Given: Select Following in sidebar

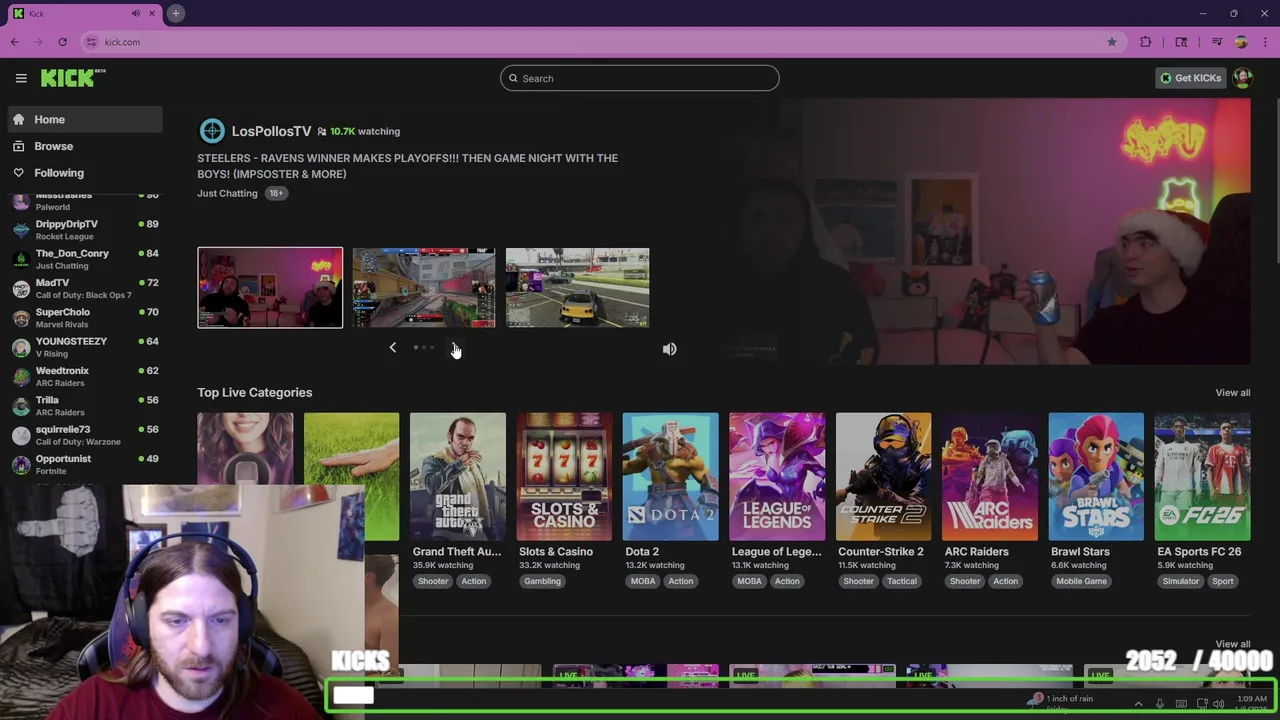Looking at the screenshot, I should click(x=86, y=173).
